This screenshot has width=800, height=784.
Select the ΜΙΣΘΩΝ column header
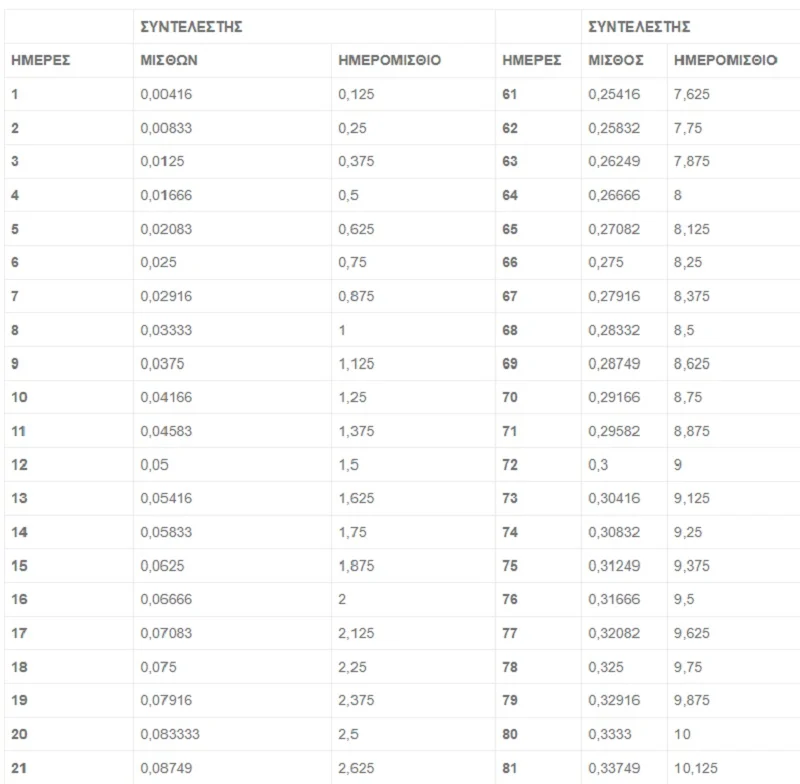[x=169, y=61]
